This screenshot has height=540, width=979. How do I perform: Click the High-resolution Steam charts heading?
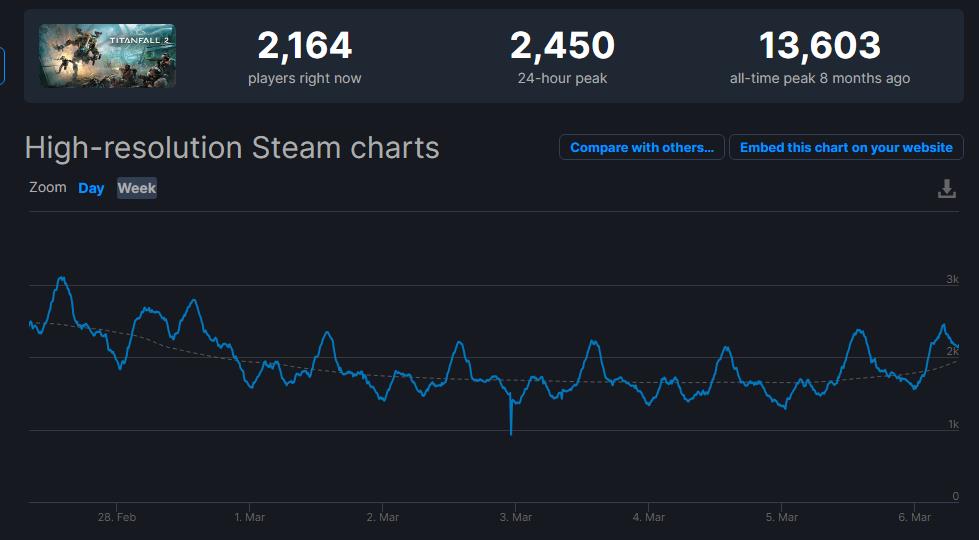pyautogui.click(x=232, y=148)
